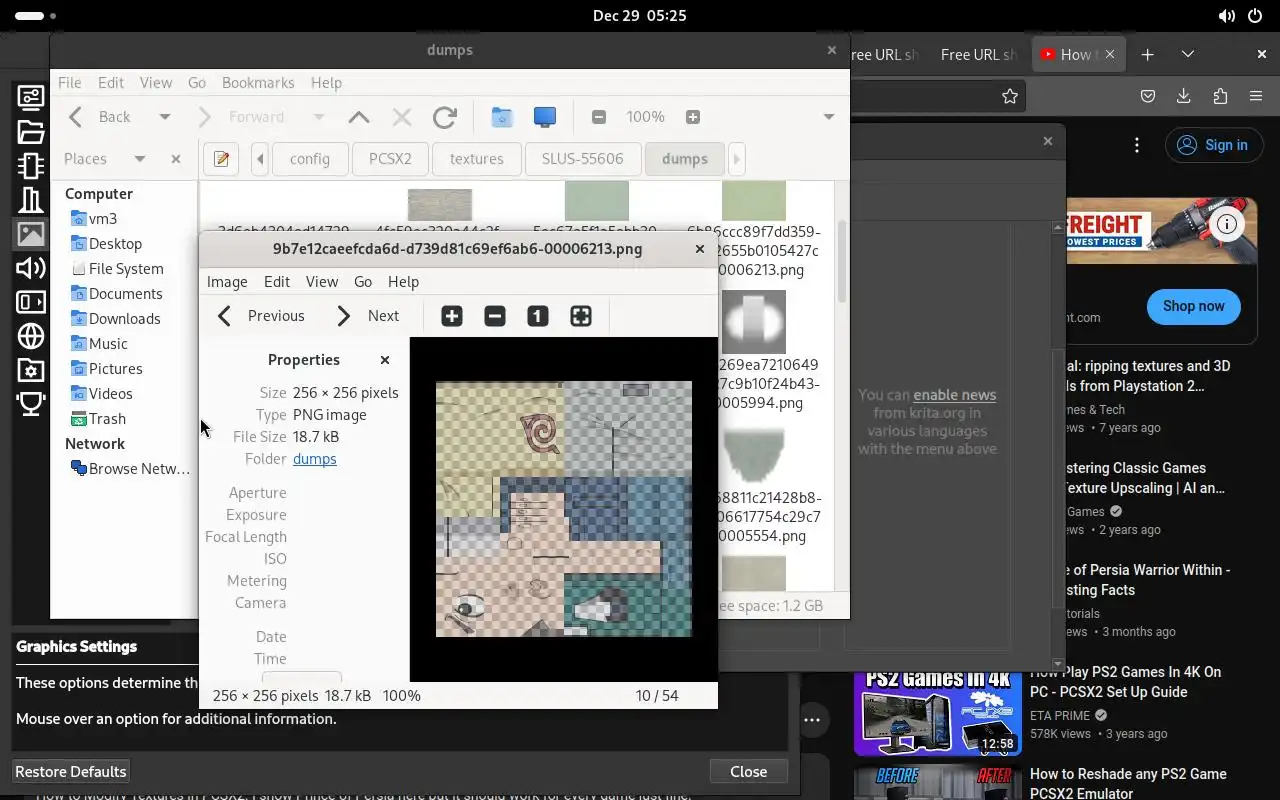Reload the current folder

click(x=445, y=117)
